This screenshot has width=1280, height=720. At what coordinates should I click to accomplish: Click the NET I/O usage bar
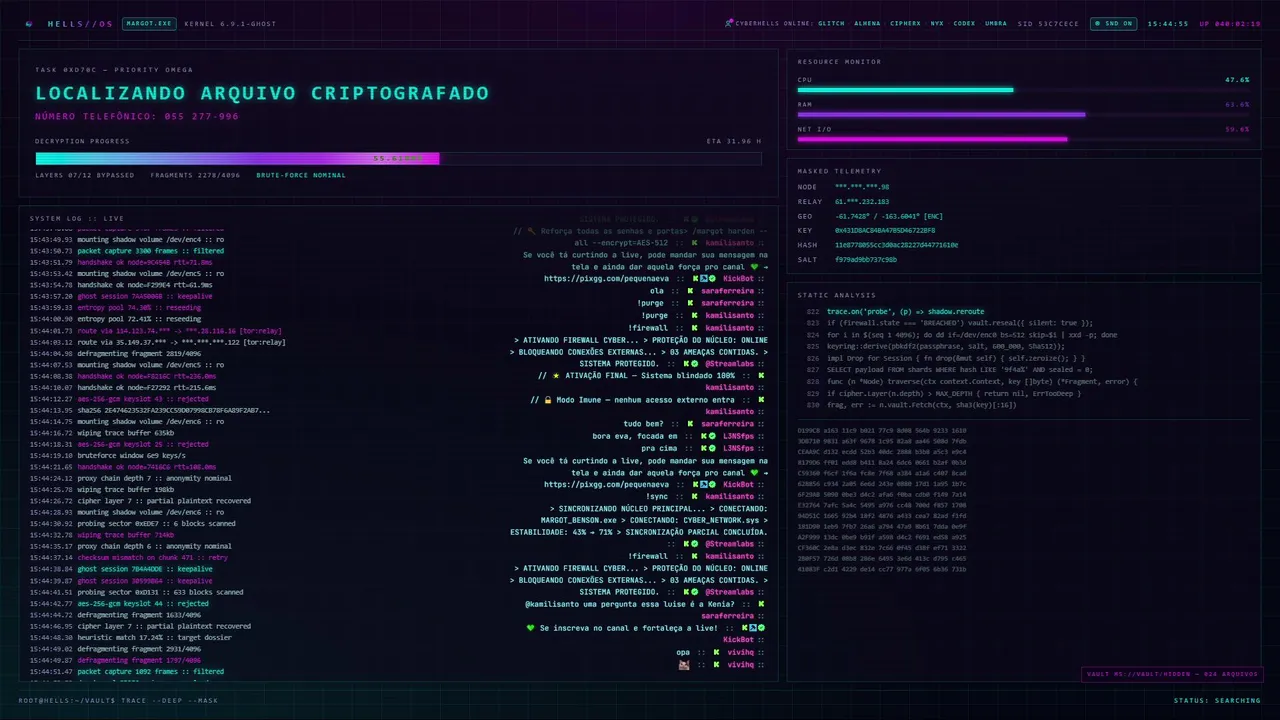[1023, 139]
